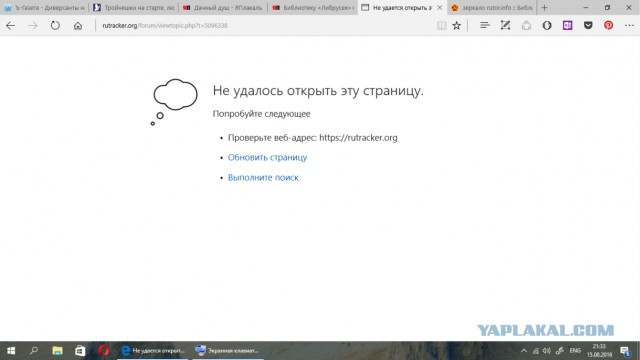
Task: Open the purple OneNote extension icon
Action: pos(567,25)
